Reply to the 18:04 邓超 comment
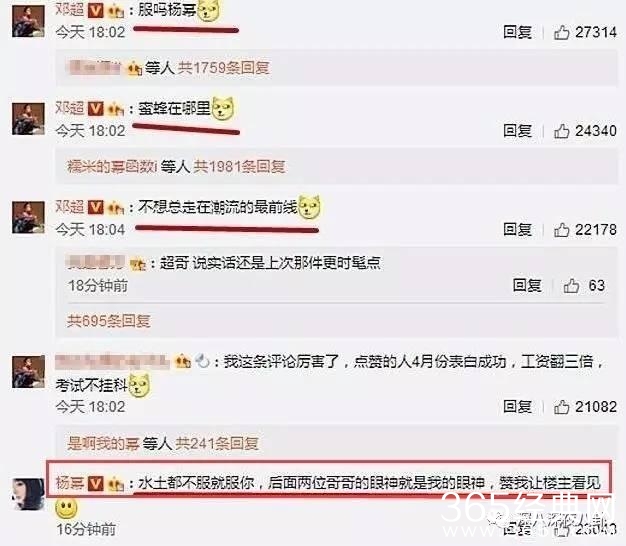The height and width of the screenshot is (546, 626). 517,229
